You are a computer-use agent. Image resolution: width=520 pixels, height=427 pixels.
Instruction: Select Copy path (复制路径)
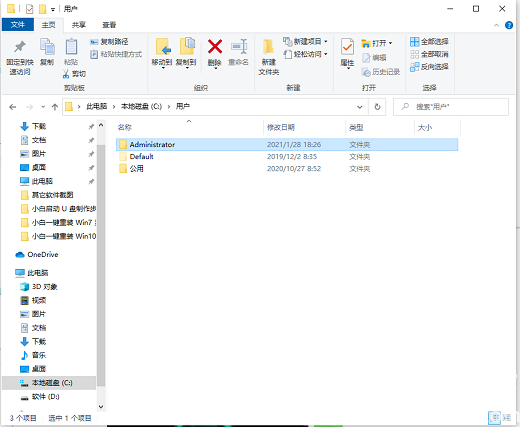click(109, 42)
